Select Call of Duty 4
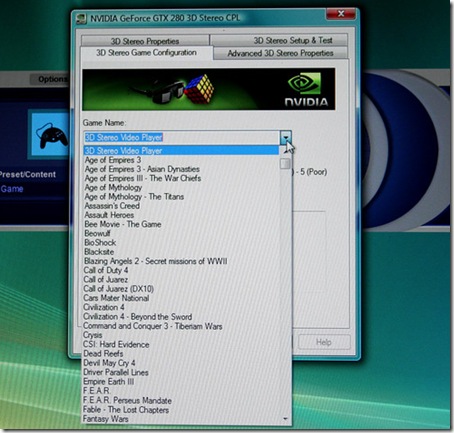 coord(181,270)
